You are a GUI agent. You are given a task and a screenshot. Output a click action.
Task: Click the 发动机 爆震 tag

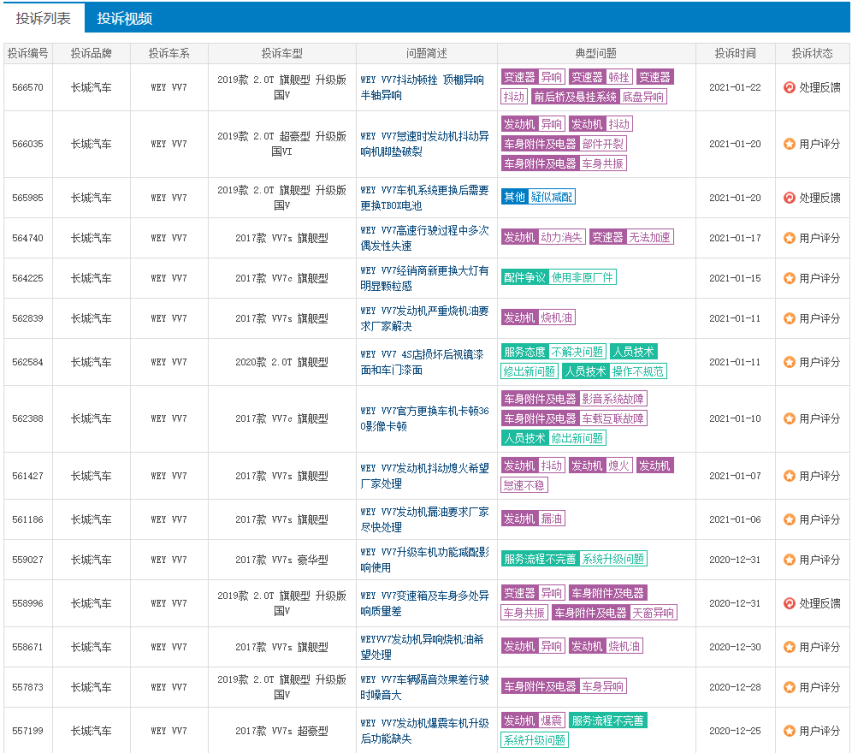(x=533, y=720)
